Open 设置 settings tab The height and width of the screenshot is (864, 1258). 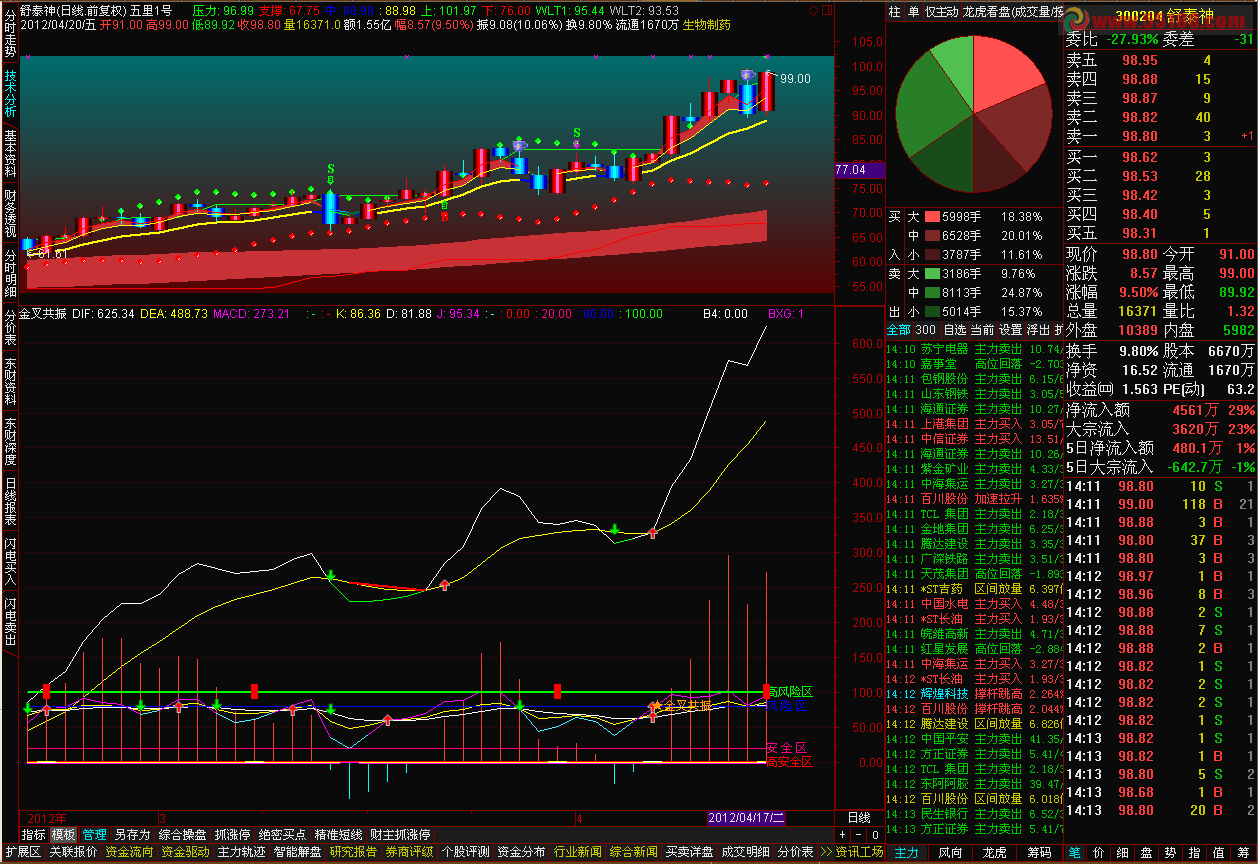(x=1011, y=329)
